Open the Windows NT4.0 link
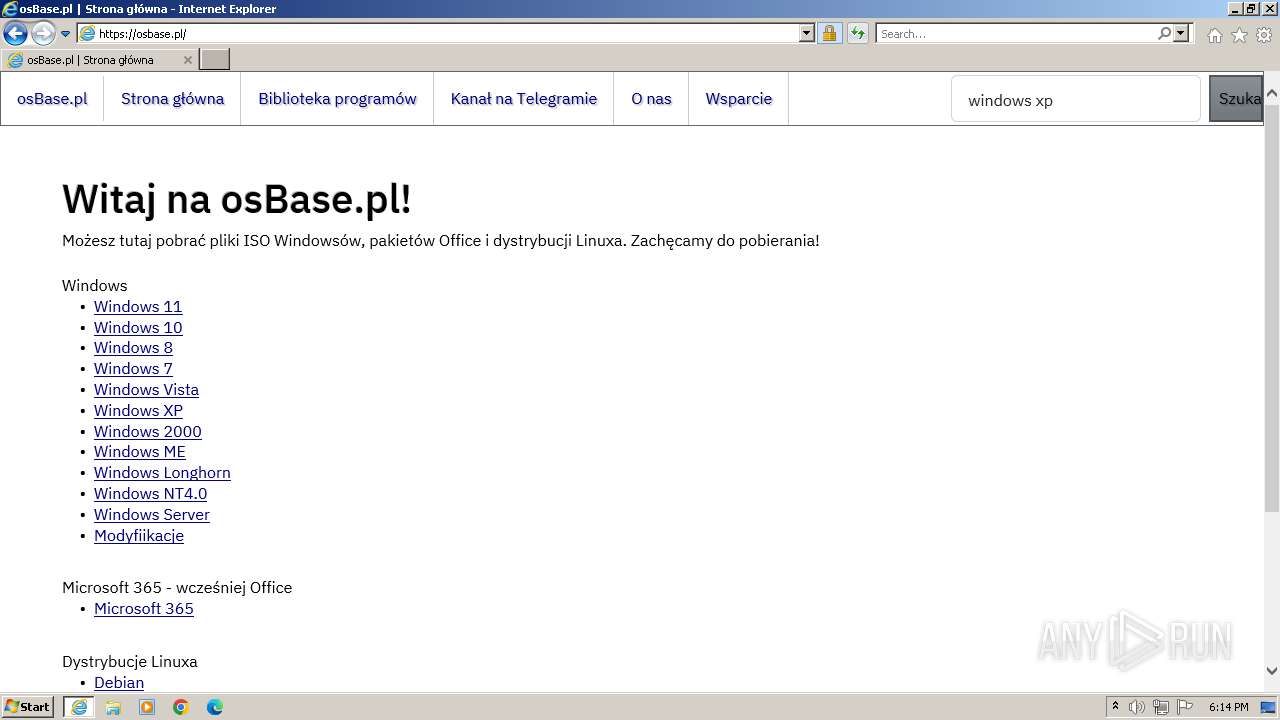 [x=150, y=493]
